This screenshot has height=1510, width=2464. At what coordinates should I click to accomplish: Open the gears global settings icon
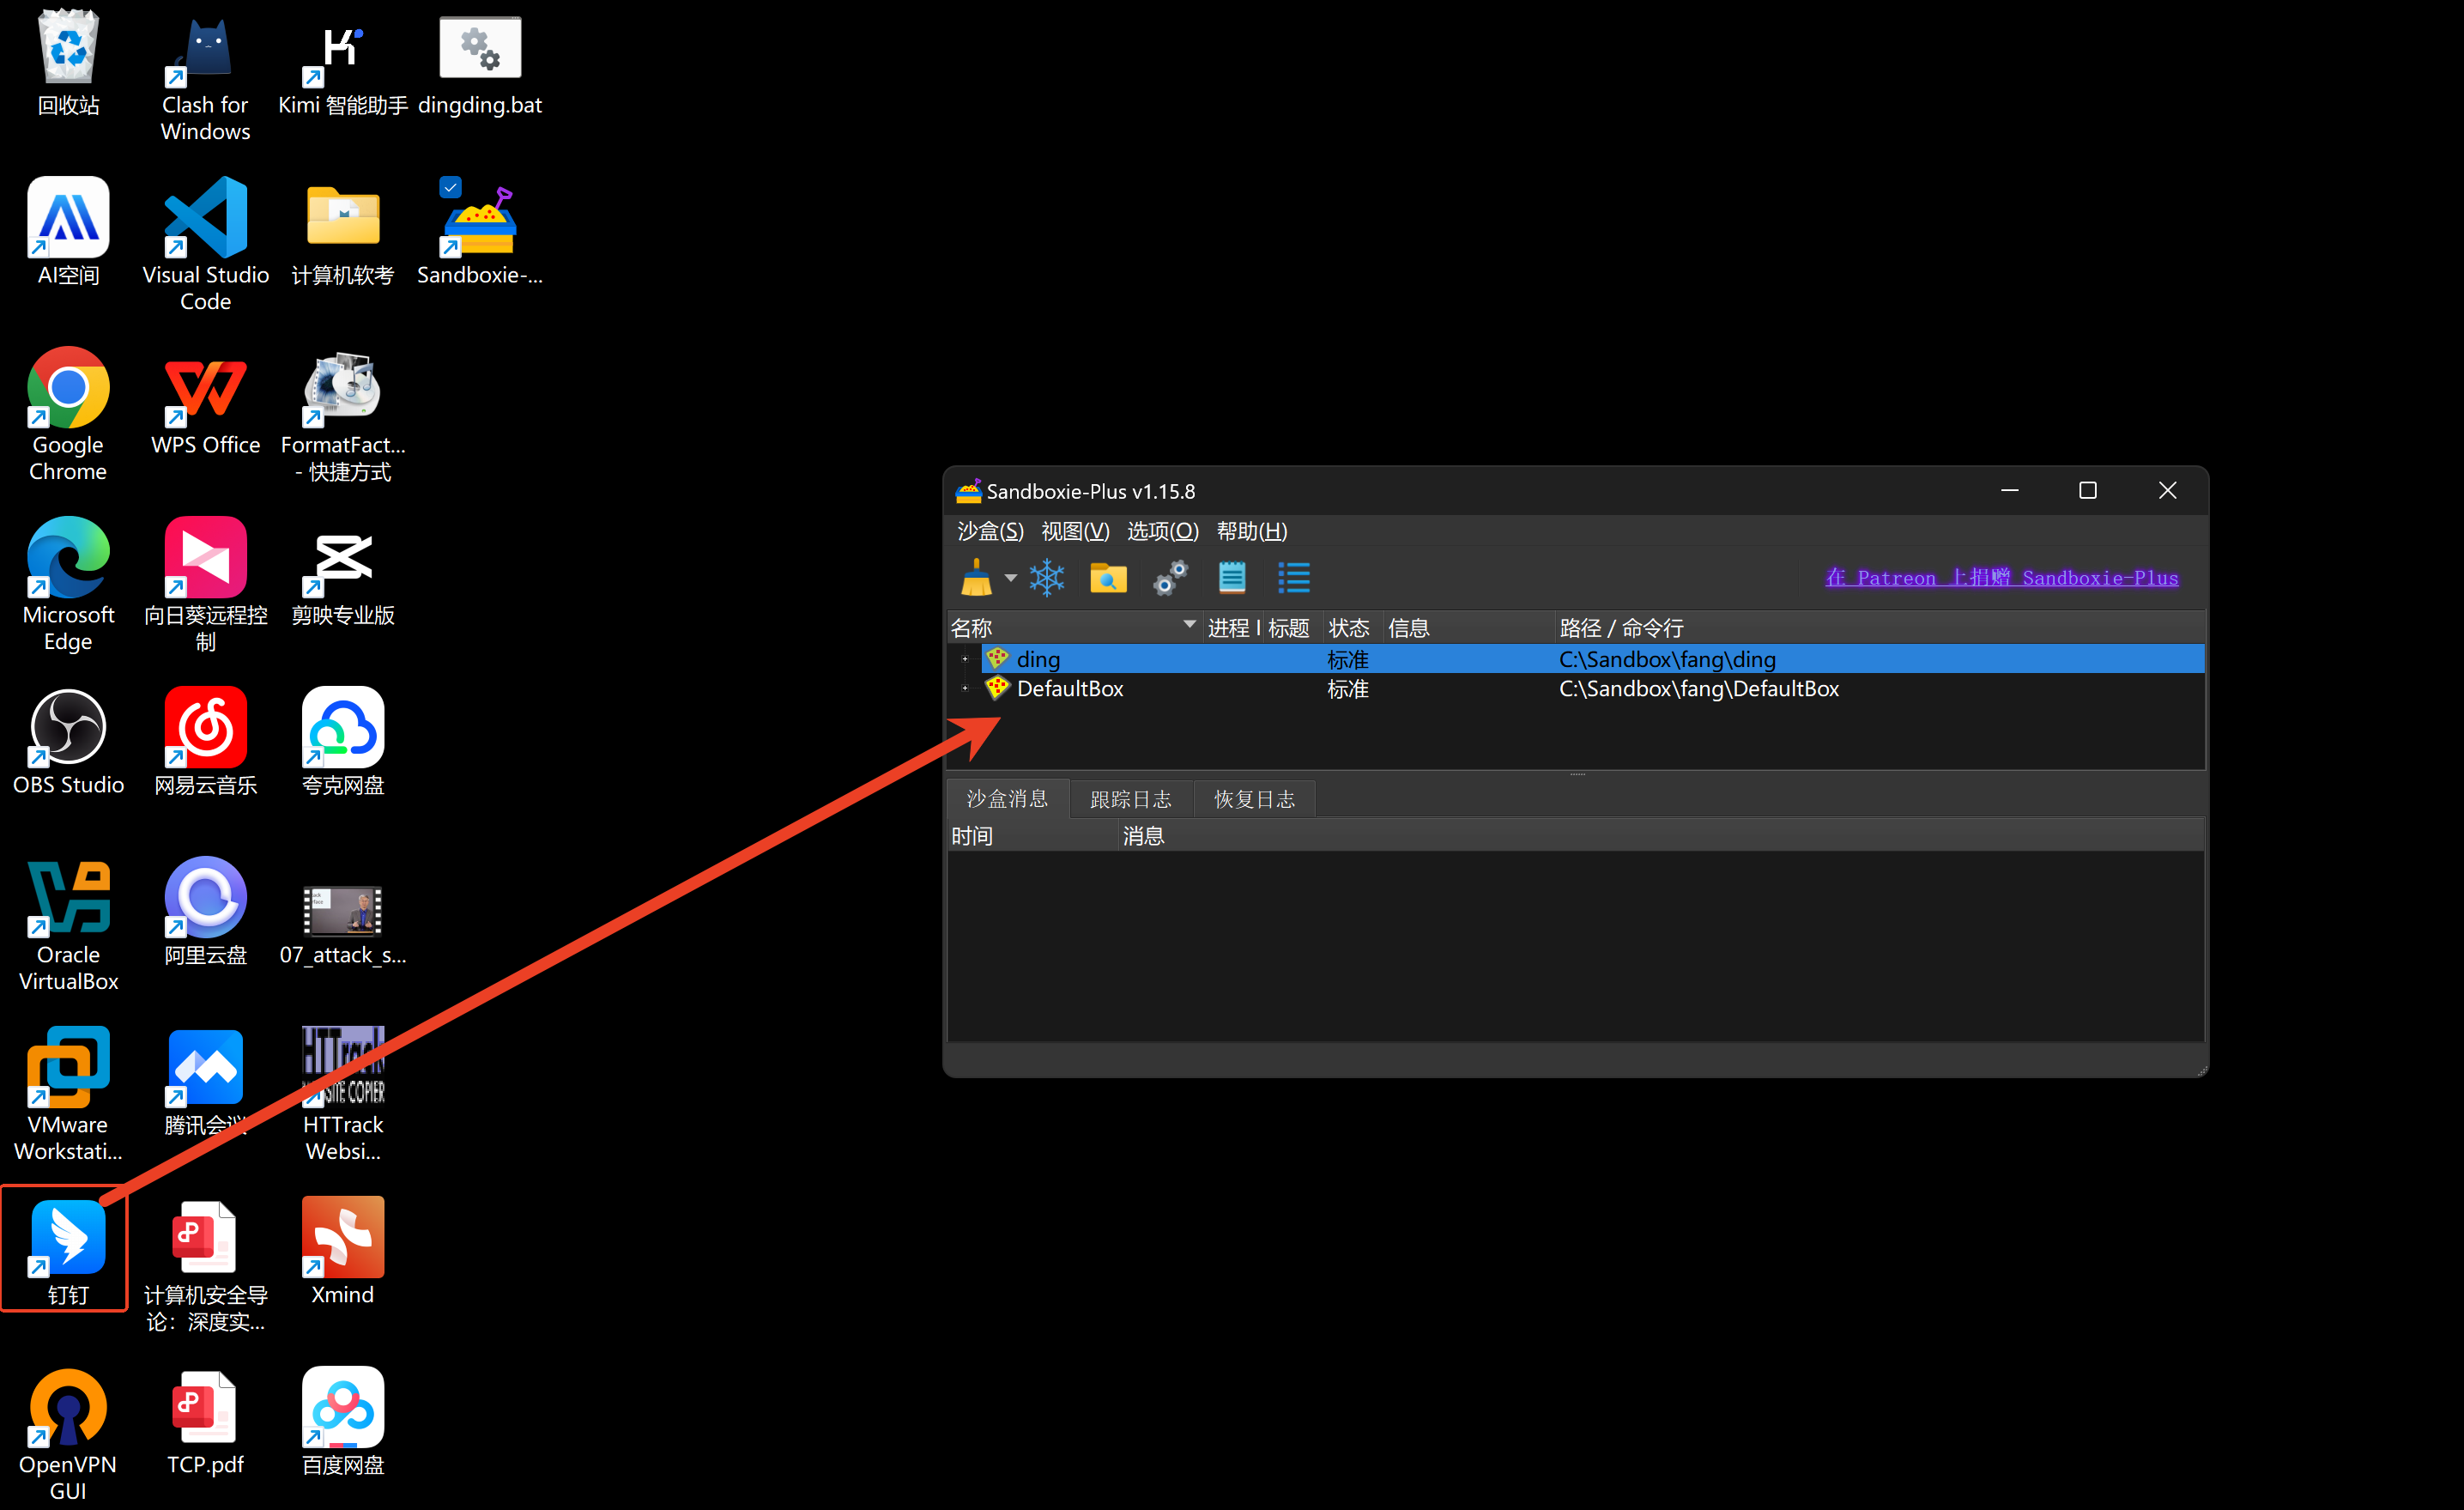coord(1169,578)
